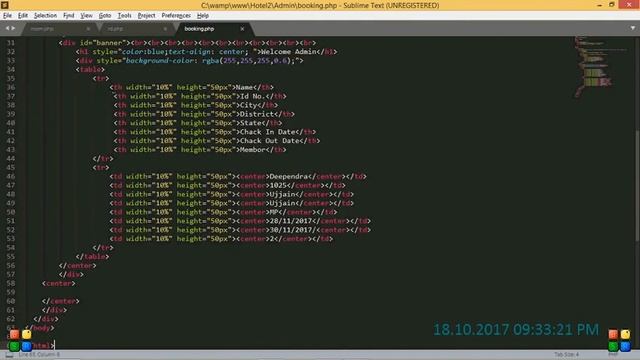Open the Edit menu
This screenshot has height=360, width=640.
tap(23, 16)
